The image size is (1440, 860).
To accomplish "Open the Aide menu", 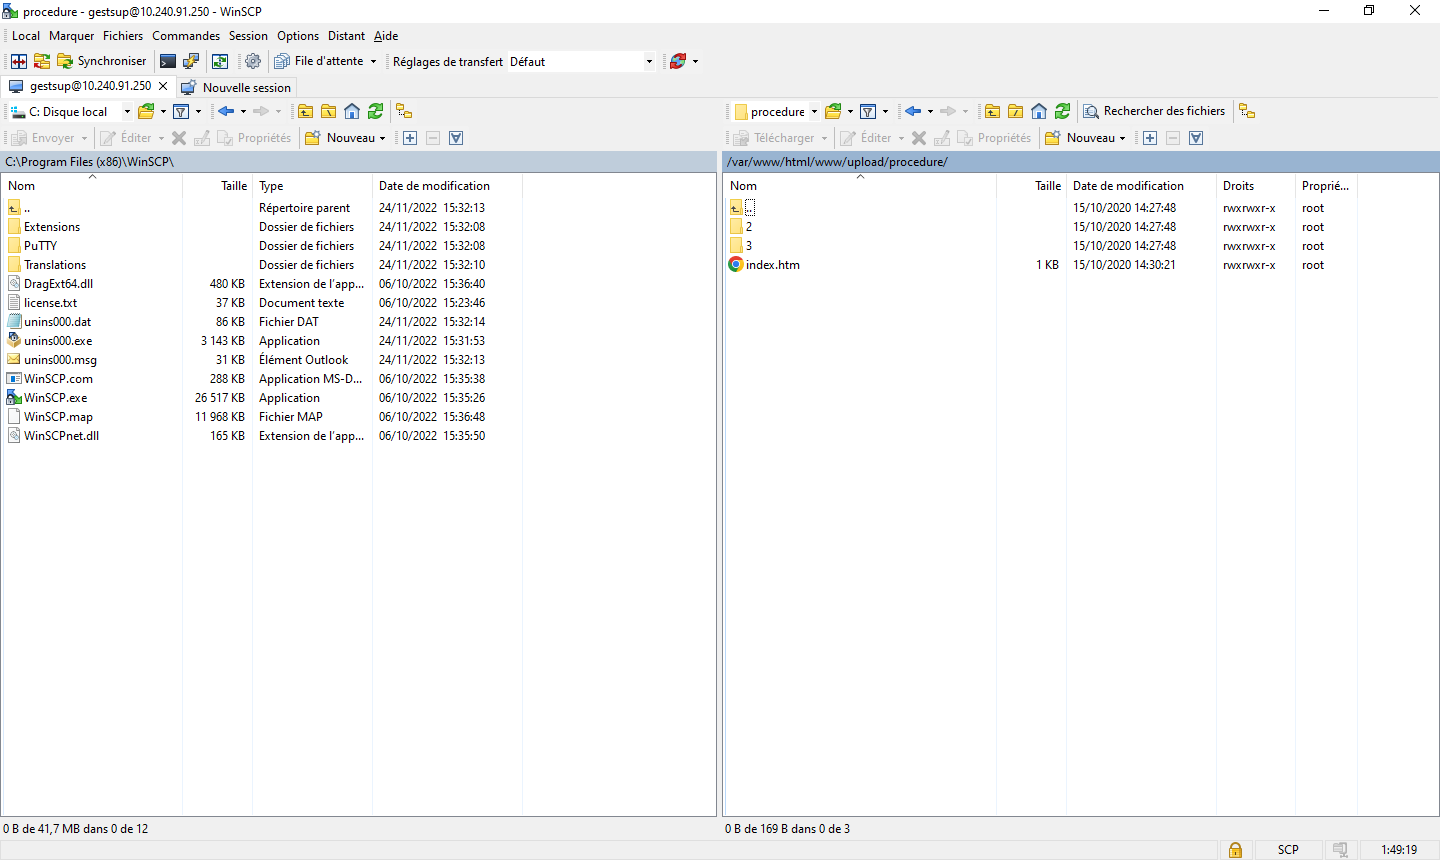I will click(386, 36).
